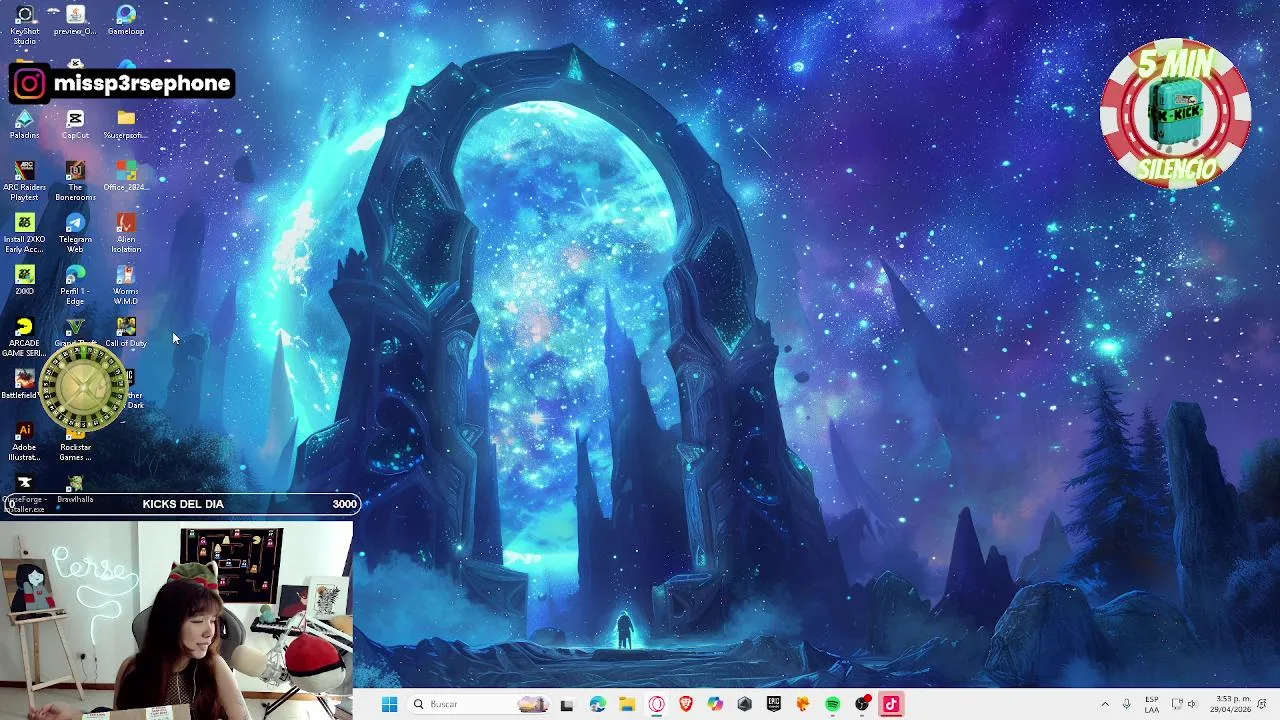Expand the hidden system tray icons chevron

pyautogui.click(x=1105, y=704)
